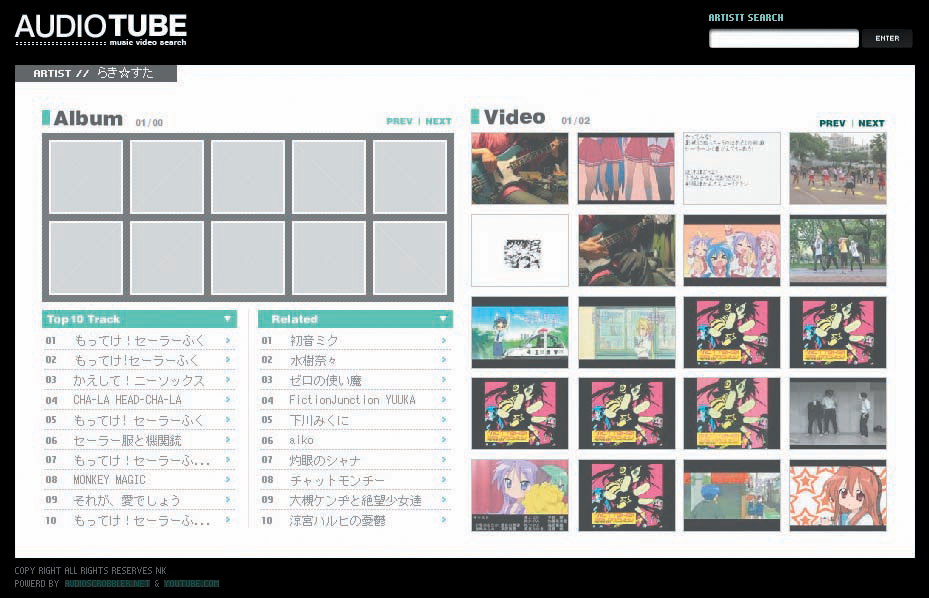Open the arrow next to かえして！ニーソックス
Image resolution: width=929 pixels, height=598 pixels.
tap(228, 380)
